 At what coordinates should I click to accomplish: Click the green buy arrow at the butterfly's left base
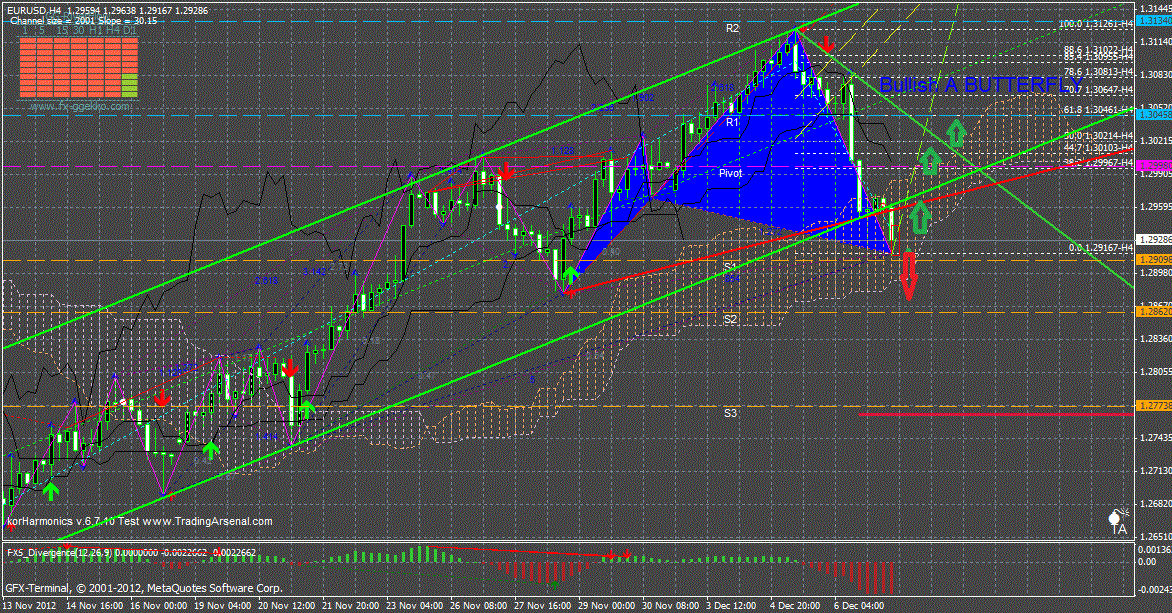click(x=570, y=275)
